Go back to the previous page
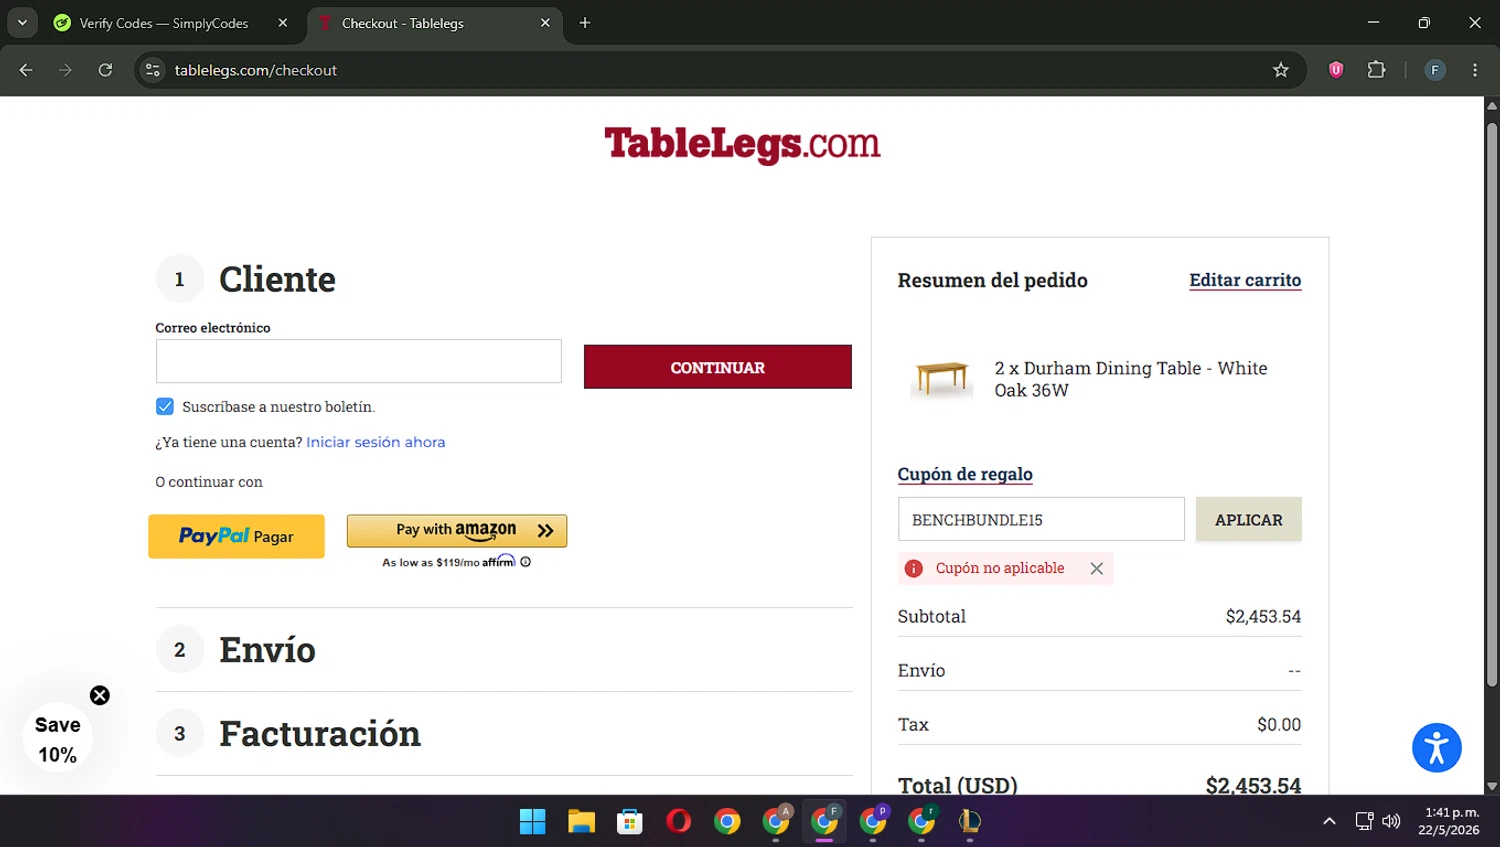Image resolution: width=1500 pixels, height=847 pixels. click(x=26, y=70)
